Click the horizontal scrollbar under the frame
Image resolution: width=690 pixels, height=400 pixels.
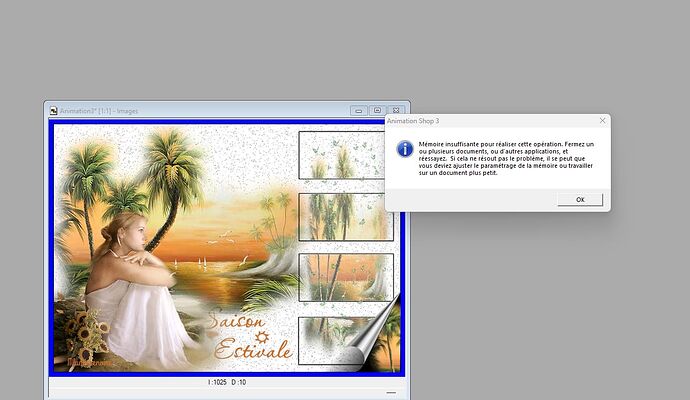click(227, 393)
